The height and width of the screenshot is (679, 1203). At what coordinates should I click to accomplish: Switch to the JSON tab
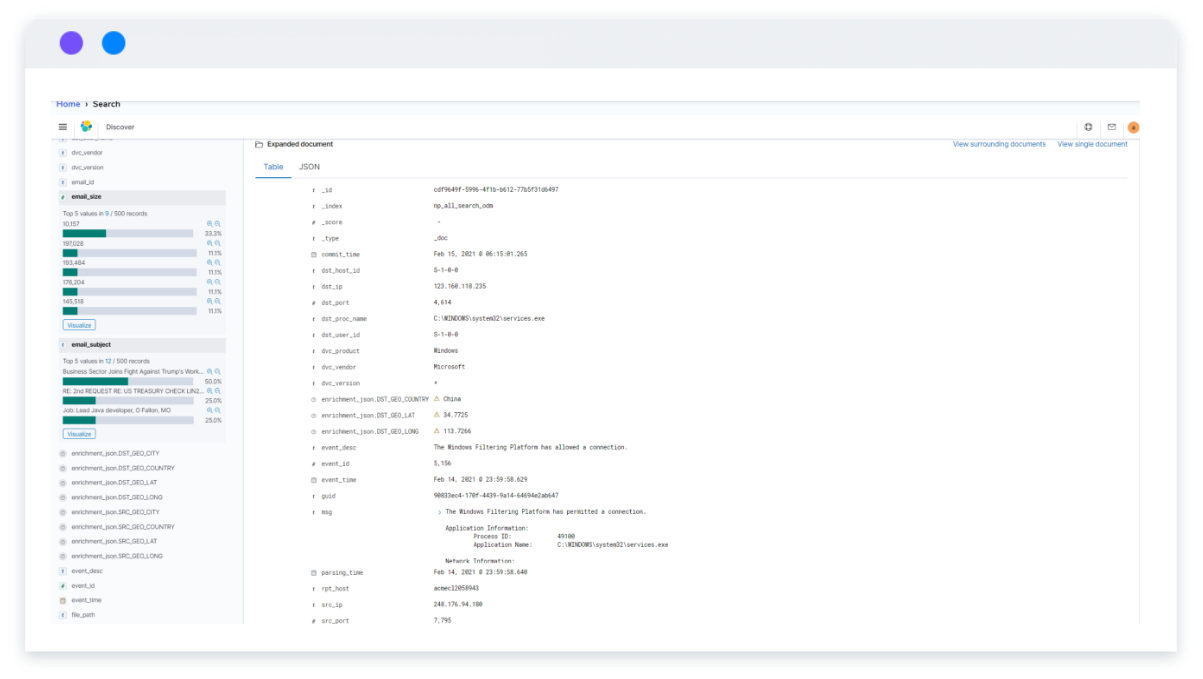pos(309,167)
